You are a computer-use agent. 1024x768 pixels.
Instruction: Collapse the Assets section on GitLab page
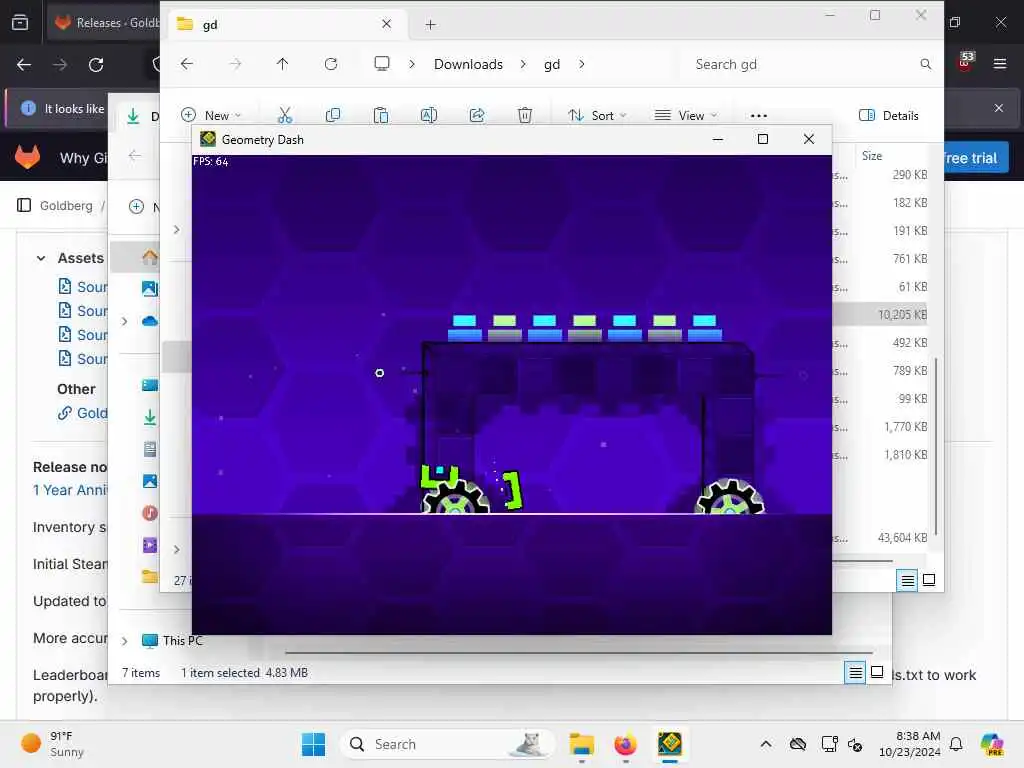pos(40,258)
